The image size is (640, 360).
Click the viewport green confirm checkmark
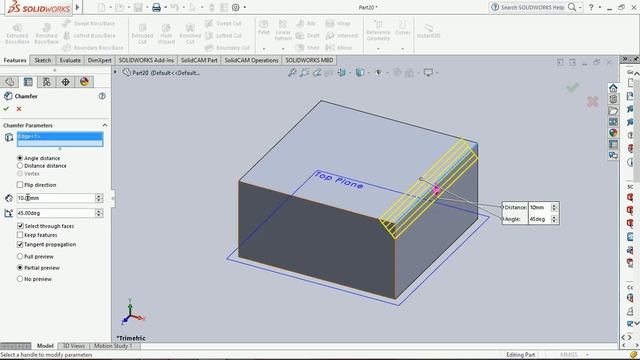[572, 87]
